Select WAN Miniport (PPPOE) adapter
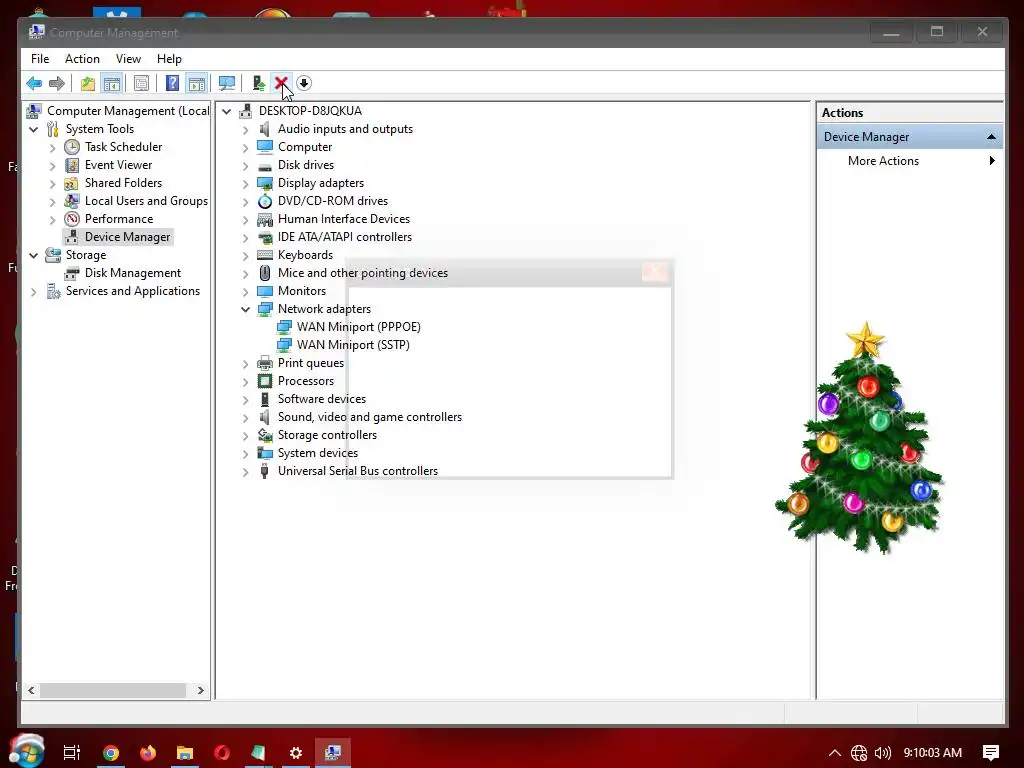The width and height of the screenshot is (1024, 768). coord(359,327)
